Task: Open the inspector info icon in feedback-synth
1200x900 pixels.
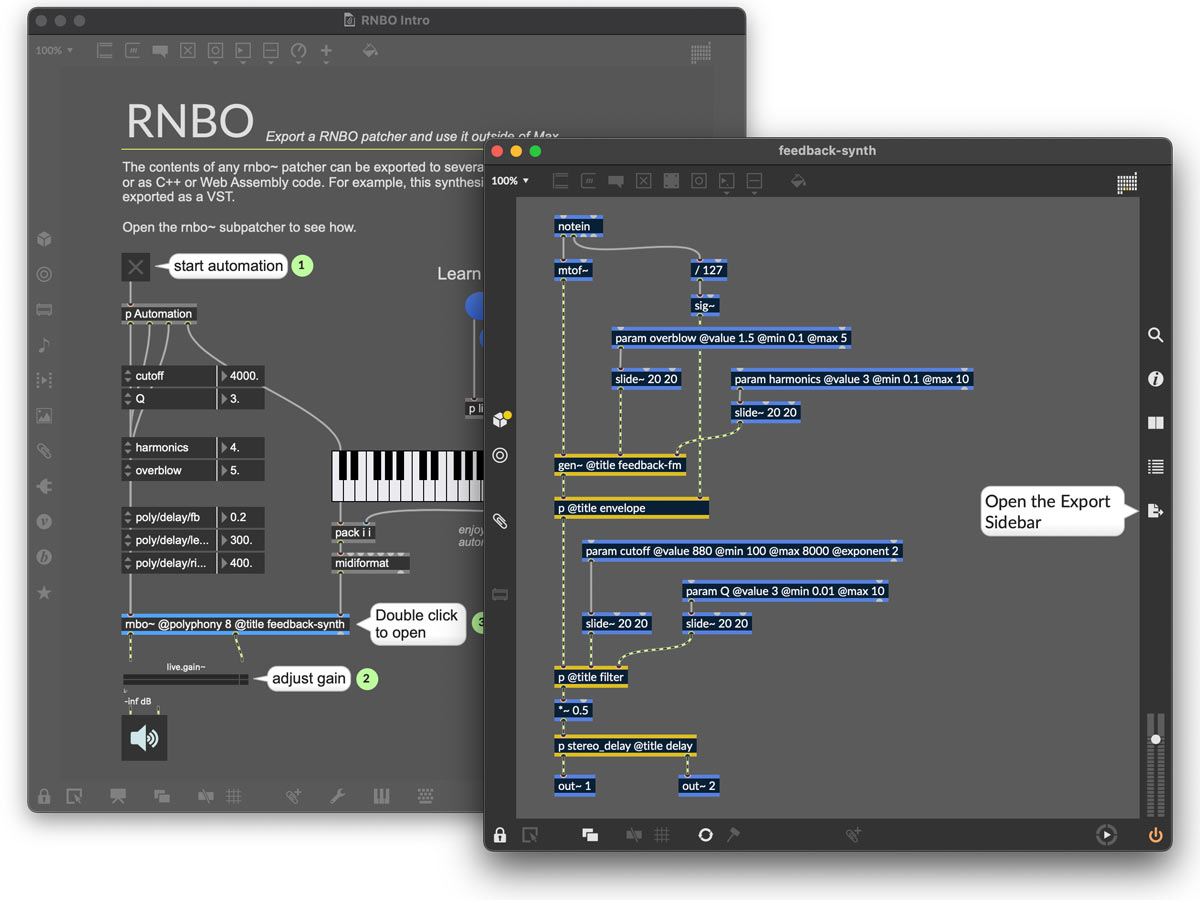Action: pyautogui.click(x=1155, y=379)
